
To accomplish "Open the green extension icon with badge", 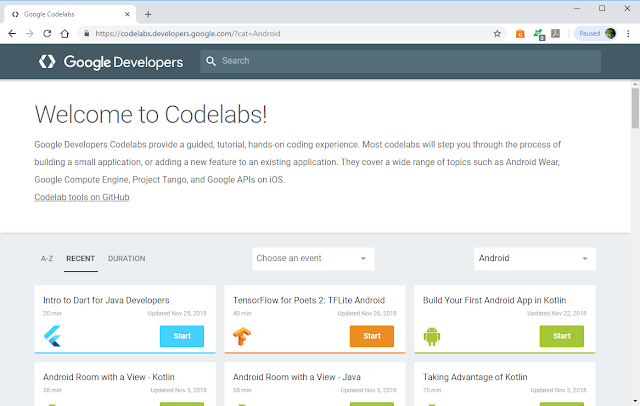I will (539, 34).
